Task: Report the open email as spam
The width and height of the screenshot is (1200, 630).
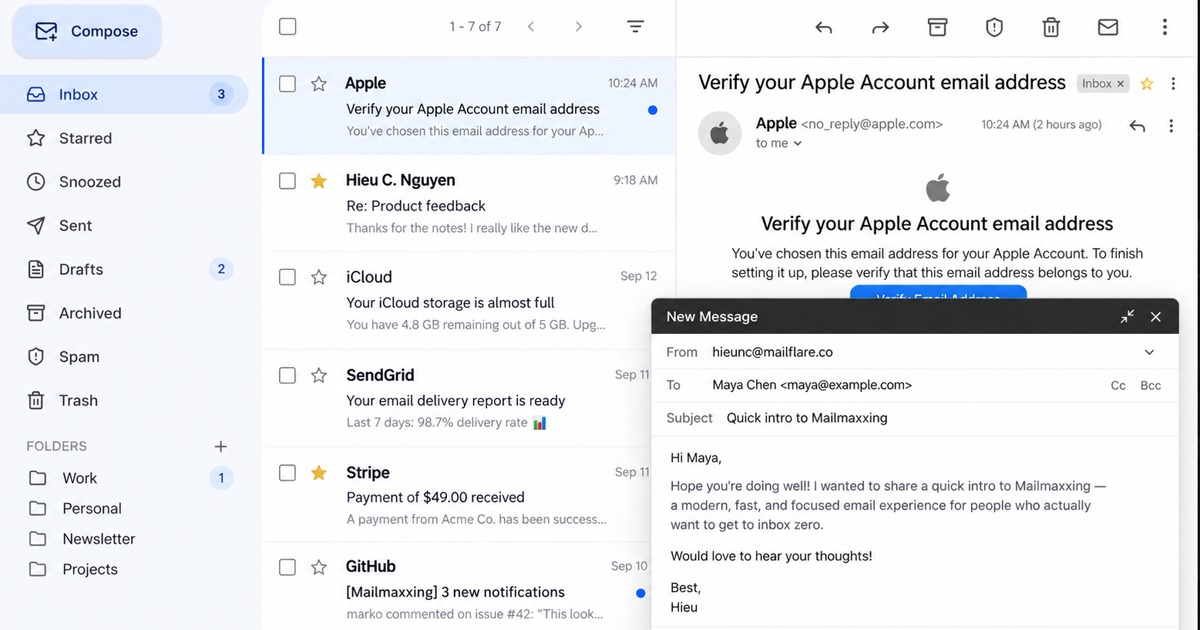Action: pyautogui.click(x=994, y=28)
